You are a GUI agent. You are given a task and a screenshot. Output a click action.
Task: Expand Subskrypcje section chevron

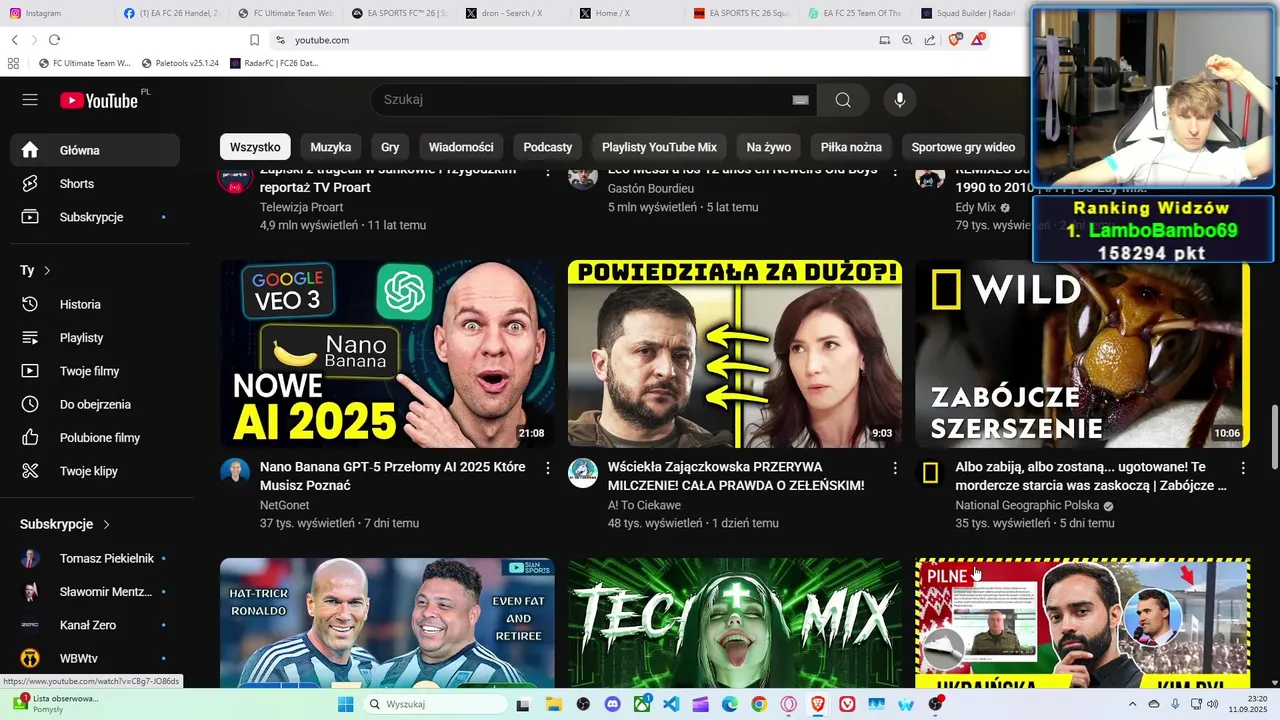pyautogui.click(x=106, y=524)
